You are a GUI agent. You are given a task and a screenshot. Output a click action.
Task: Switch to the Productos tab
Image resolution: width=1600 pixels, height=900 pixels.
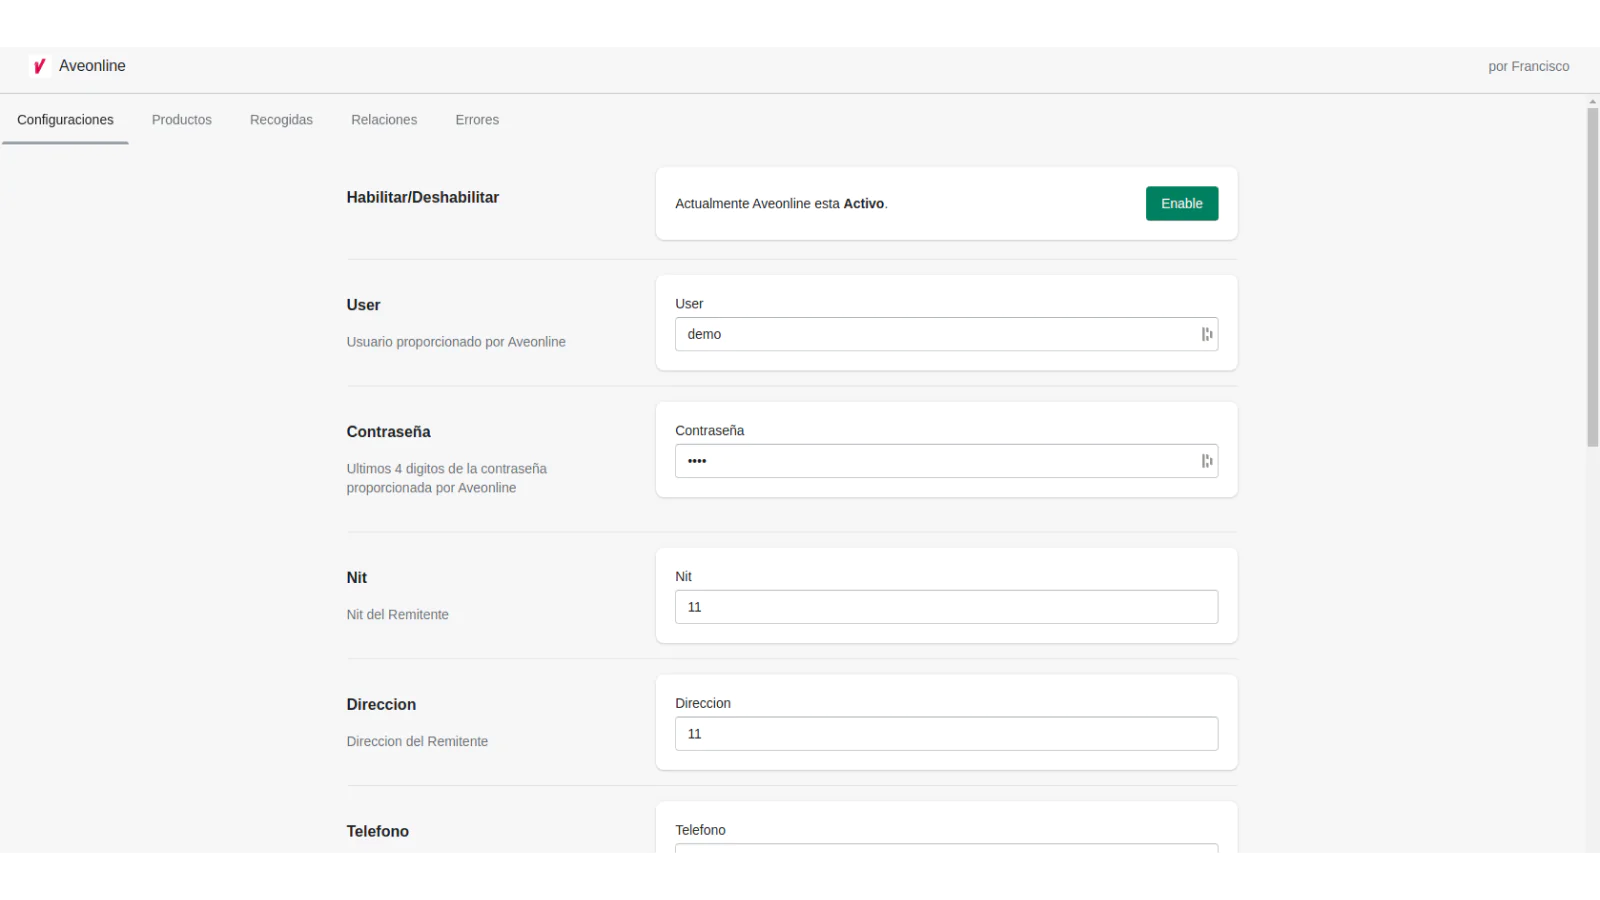tap(182, 120)
